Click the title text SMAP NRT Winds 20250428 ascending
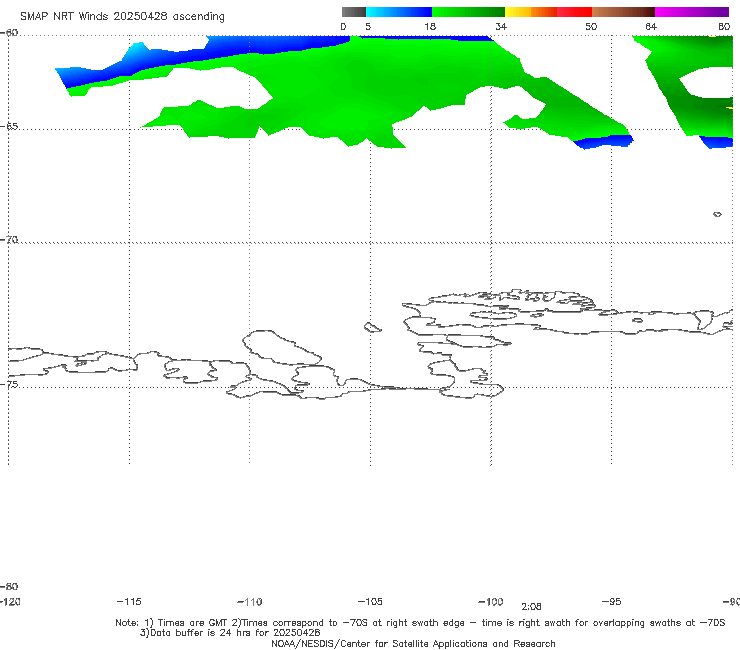The width and height of the screenshot is (740, 650). point(122,16)
